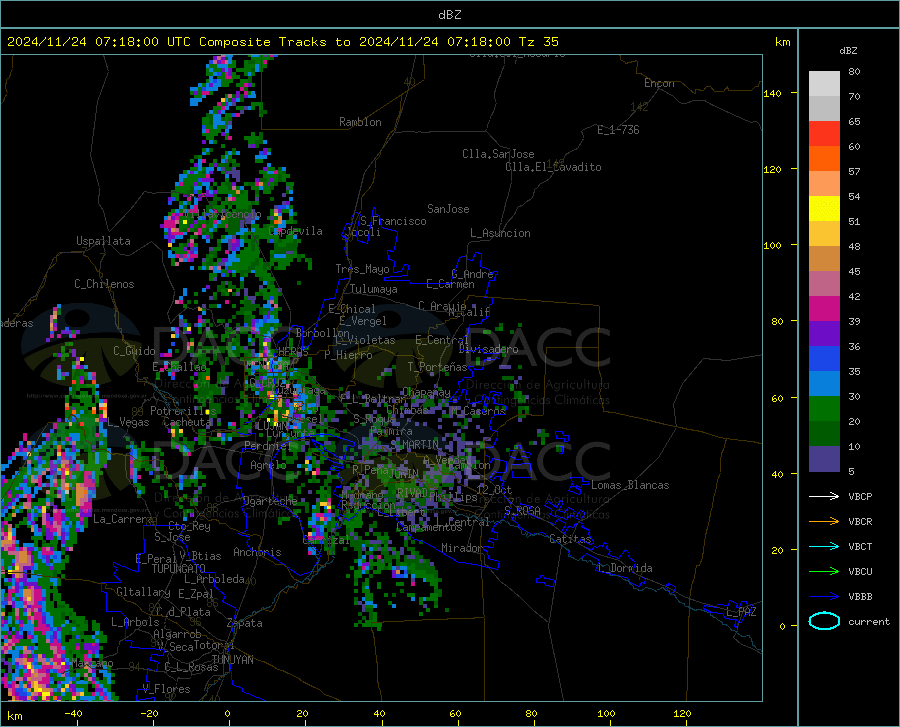The height and width of the screenshot is (727, 900).
Task: Select the magenta 39 dBZ legend swatch
Action: point(824,309)
